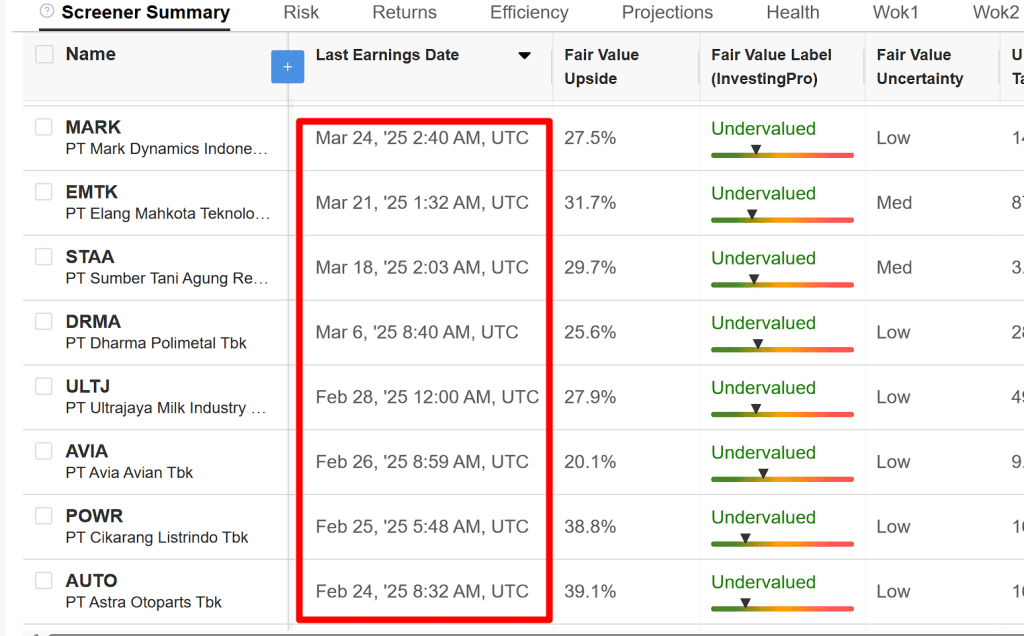Sort by Fair Value Upside column header

coord(601,67)
